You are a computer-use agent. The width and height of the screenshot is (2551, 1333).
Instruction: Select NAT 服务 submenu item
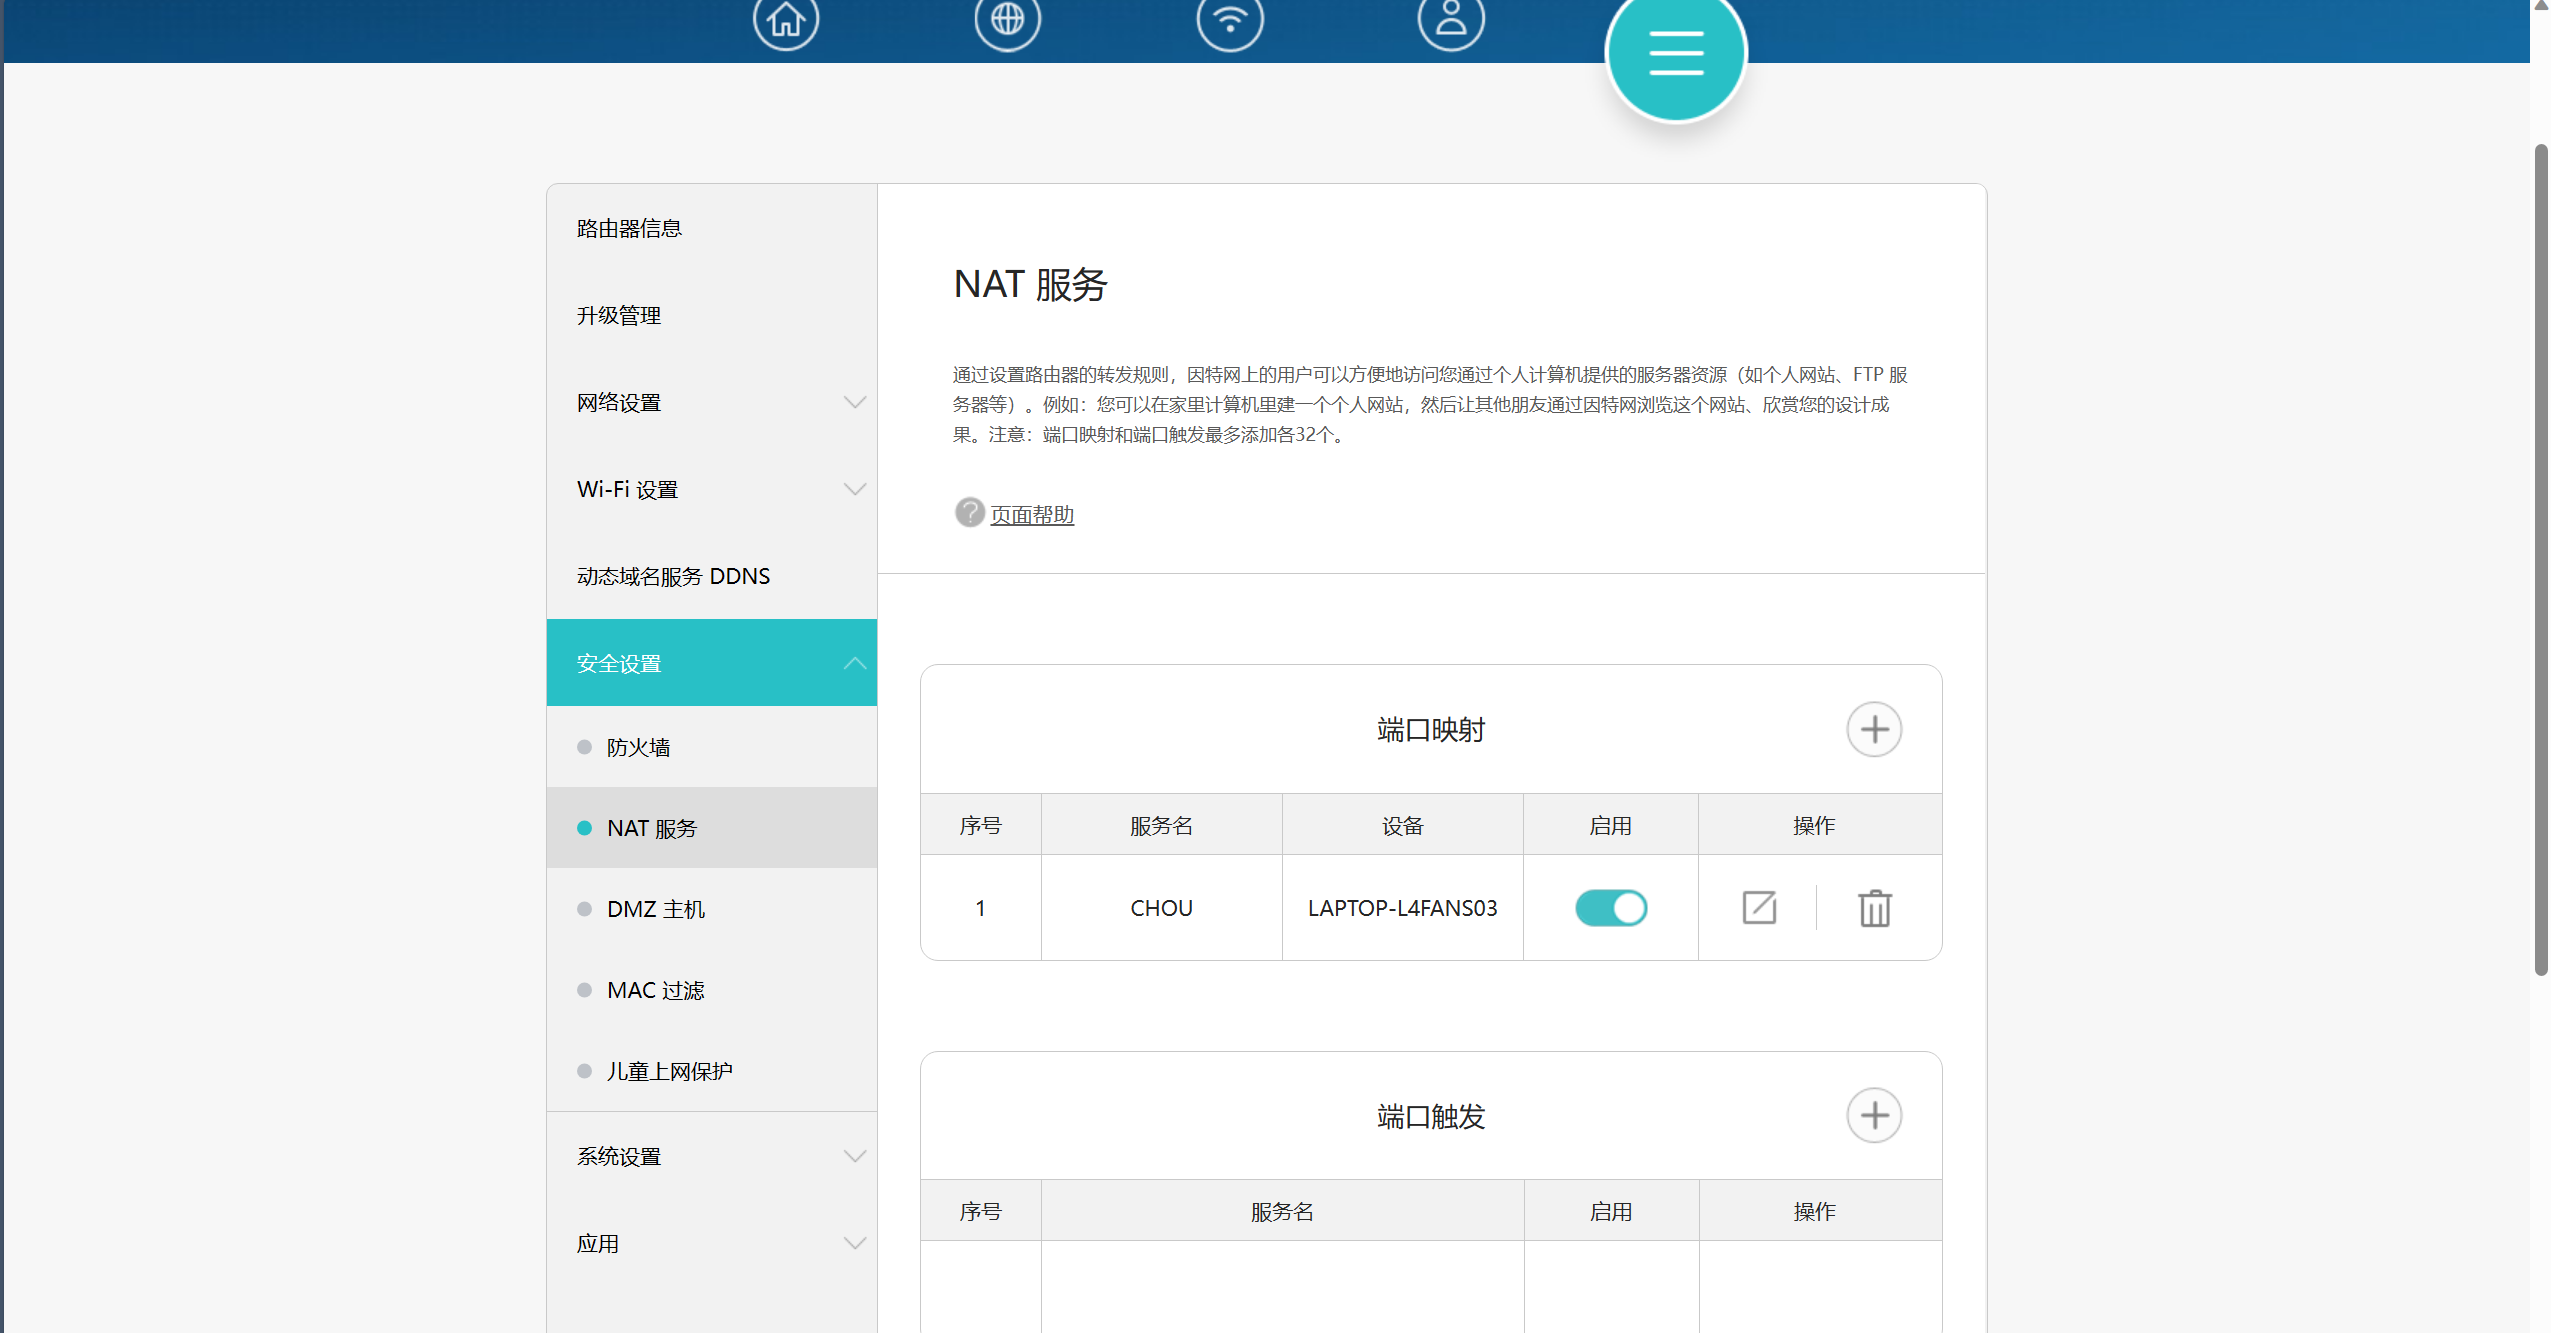click(711, 828)
